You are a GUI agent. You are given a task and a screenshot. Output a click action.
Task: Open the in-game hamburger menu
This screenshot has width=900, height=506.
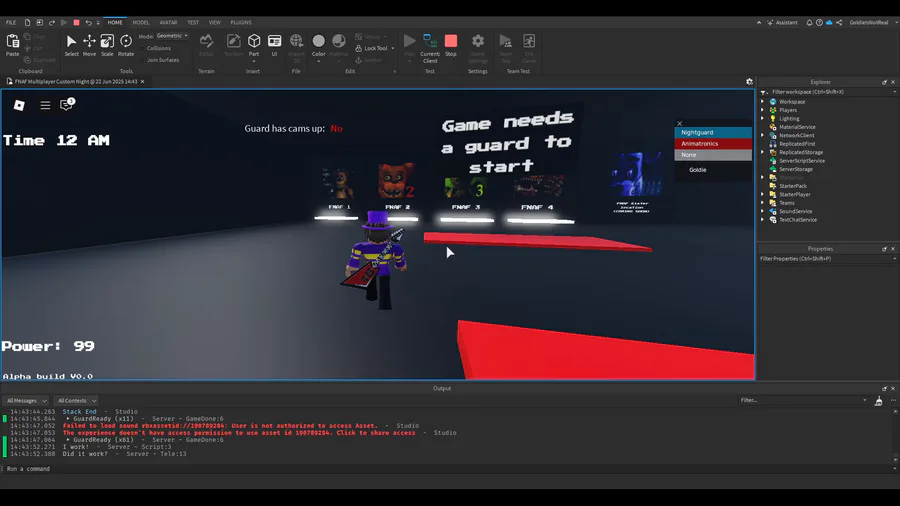coord(45,105)
